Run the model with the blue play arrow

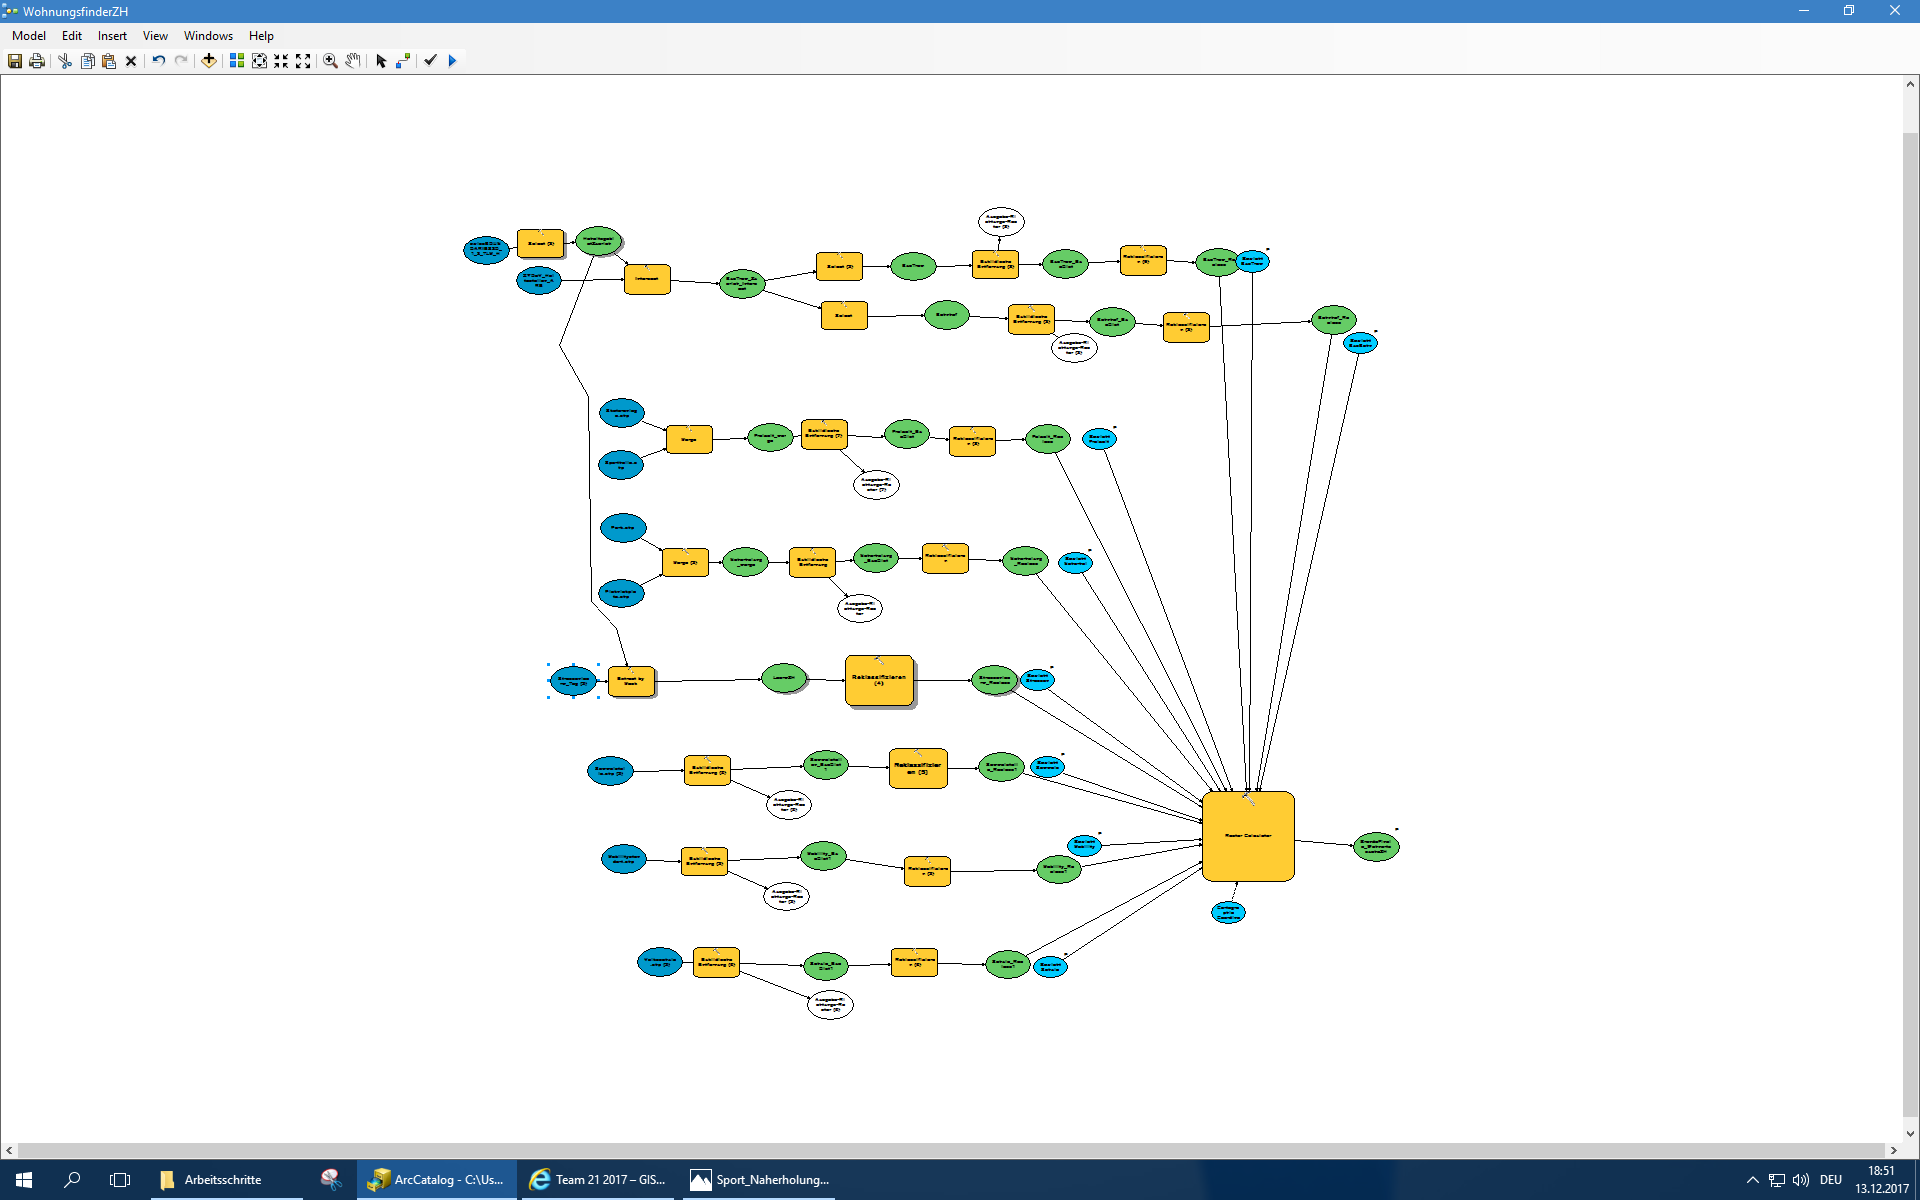452,61
